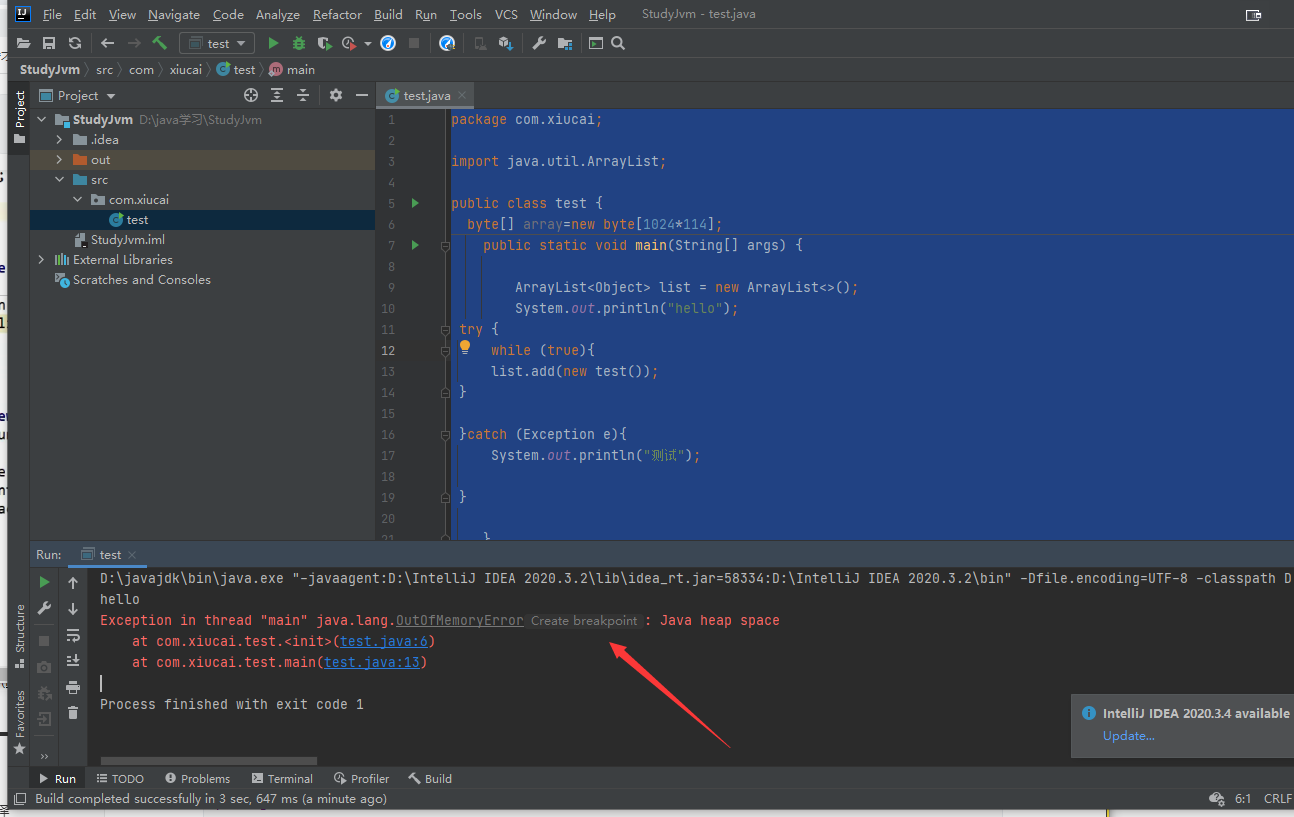Hide the Project panel with minus icon

pos(361,95)
